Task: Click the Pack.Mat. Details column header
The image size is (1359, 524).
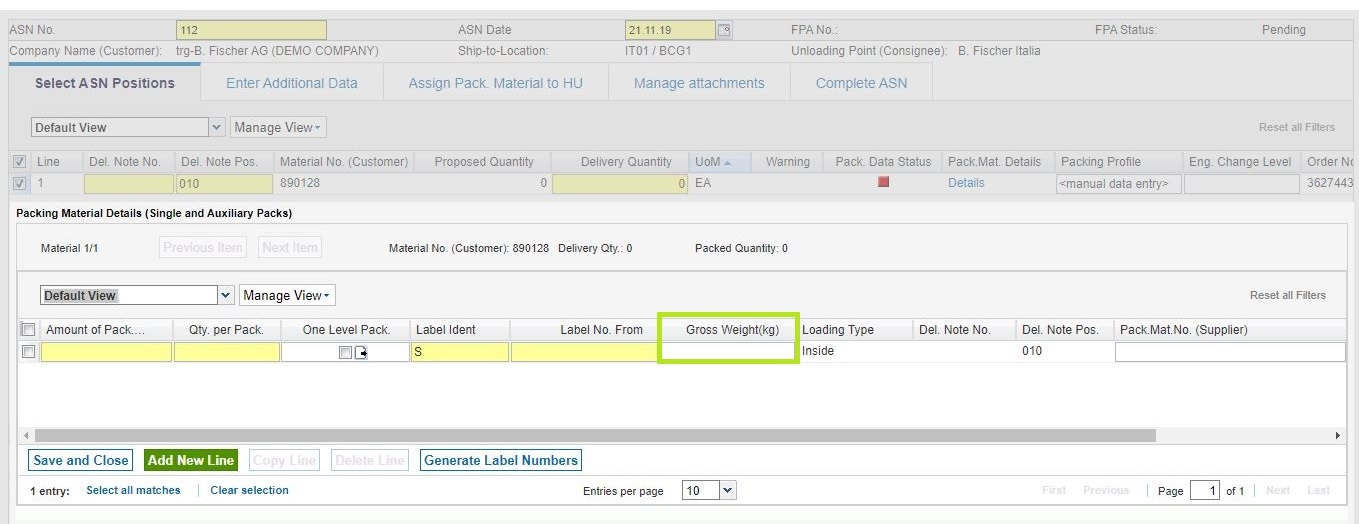Action: click(x=994, y=162)
